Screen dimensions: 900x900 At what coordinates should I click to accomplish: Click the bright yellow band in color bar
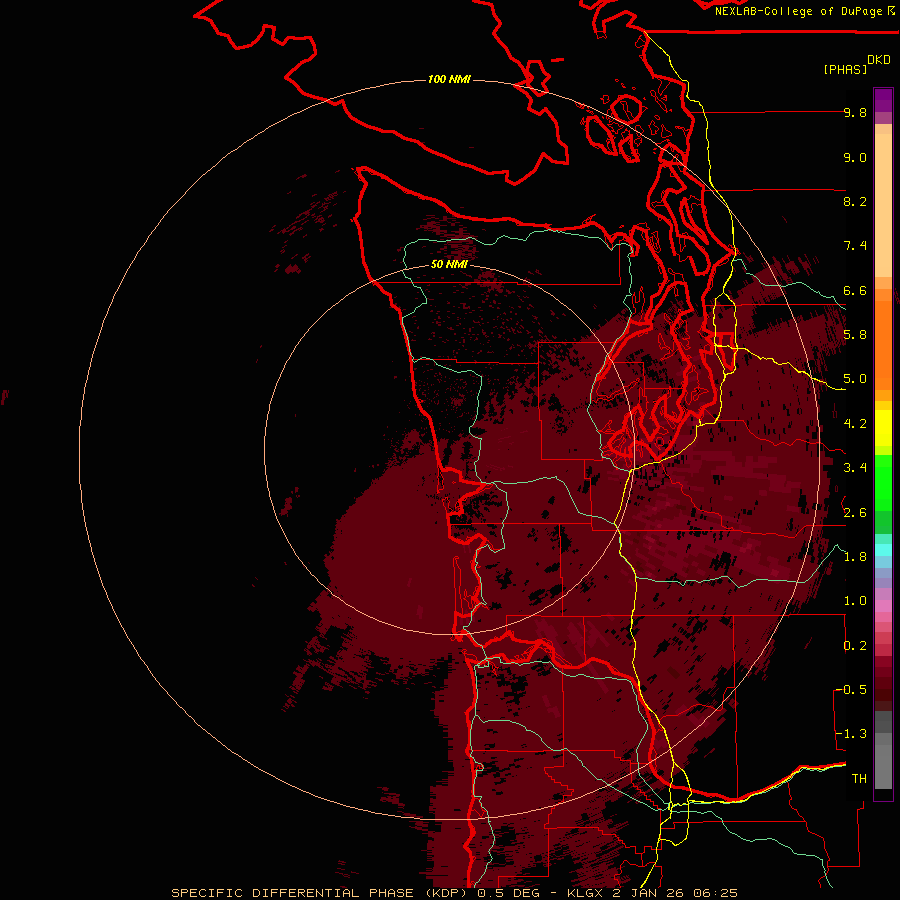(x=883, y=428)
